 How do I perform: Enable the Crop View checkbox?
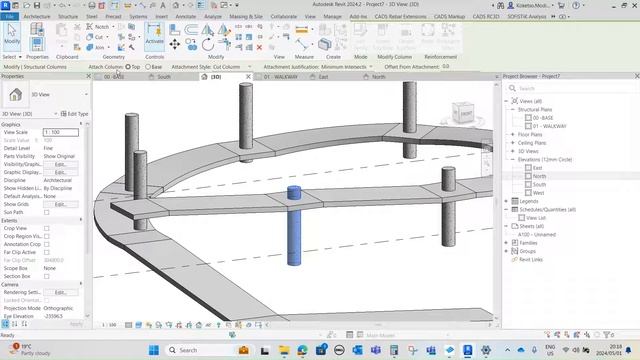click(47, 228)
